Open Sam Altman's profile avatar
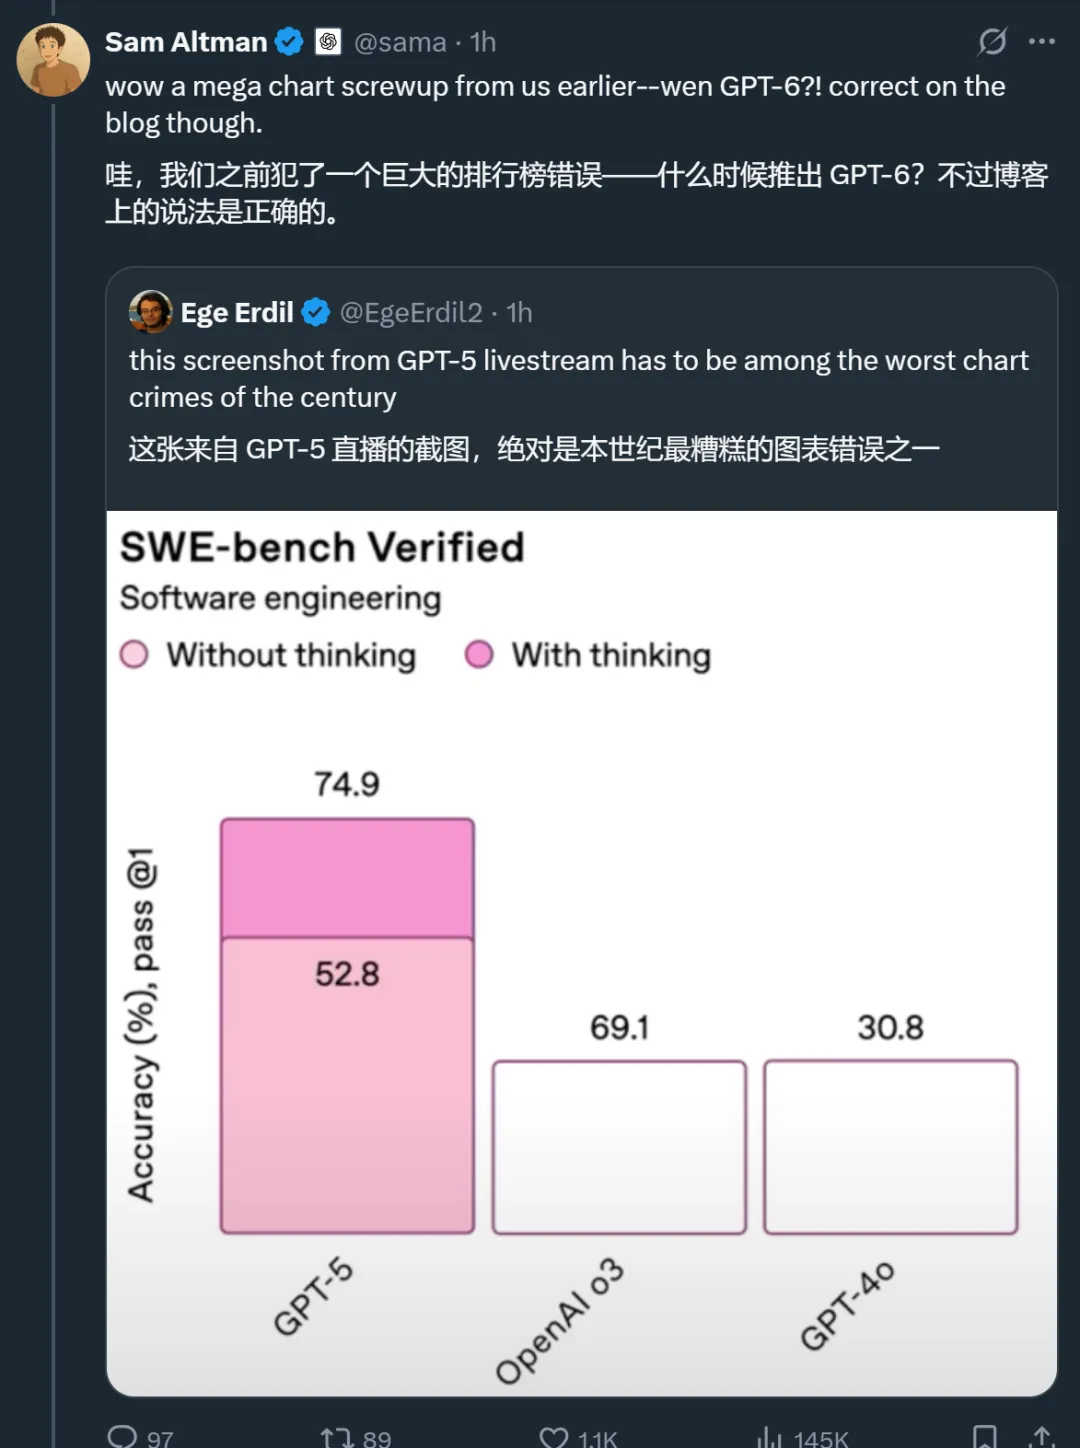The image size is (1080, 1448). point(53,60)
